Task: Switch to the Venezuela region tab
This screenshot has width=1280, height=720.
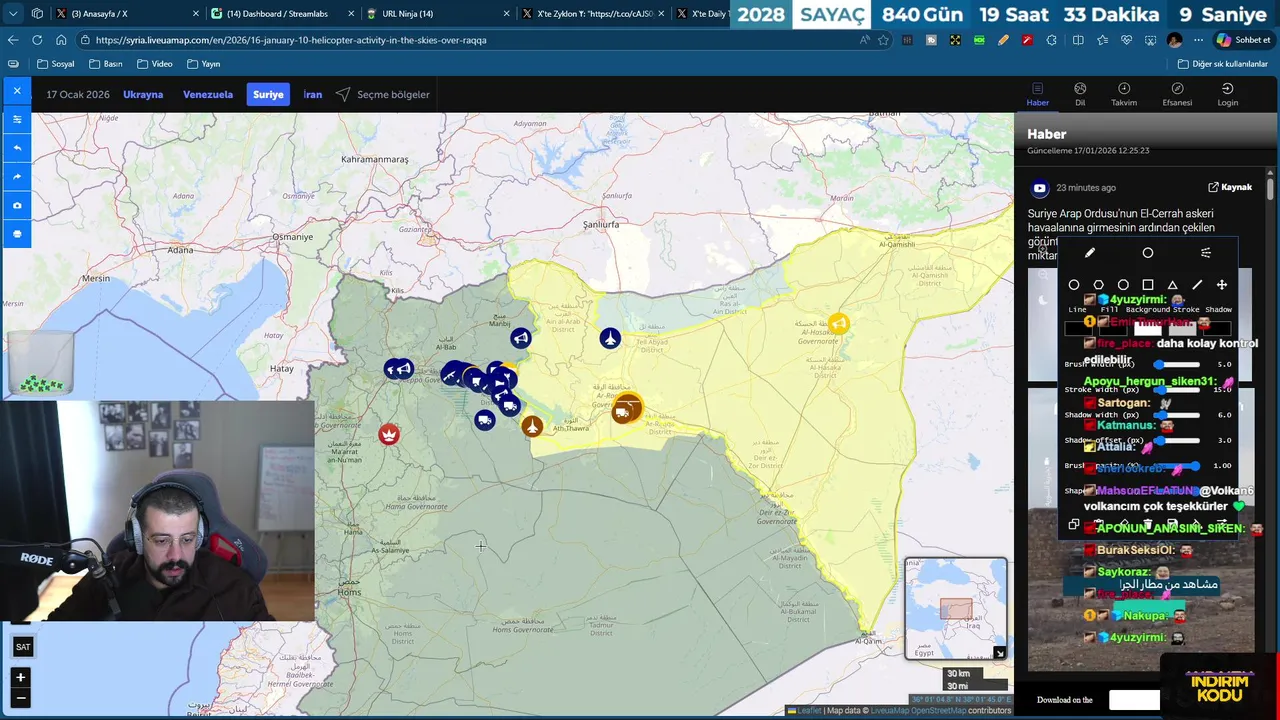Action: tap(208, 94)
